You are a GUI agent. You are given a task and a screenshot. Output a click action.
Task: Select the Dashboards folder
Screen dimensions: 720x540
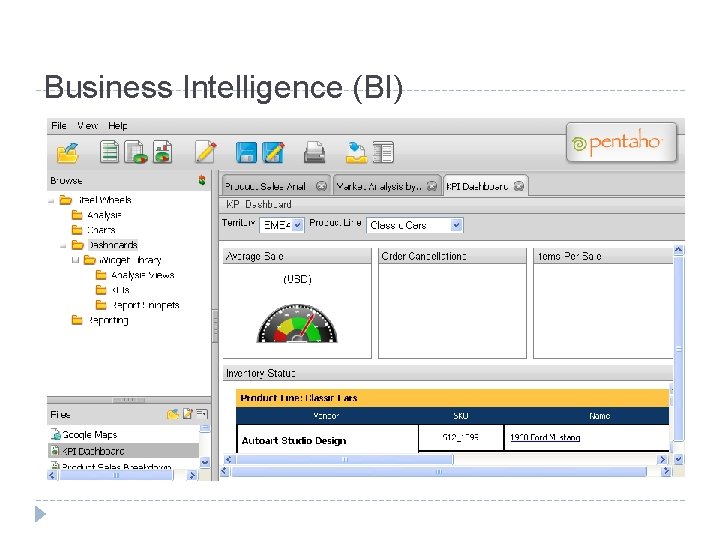click(112, 245)
